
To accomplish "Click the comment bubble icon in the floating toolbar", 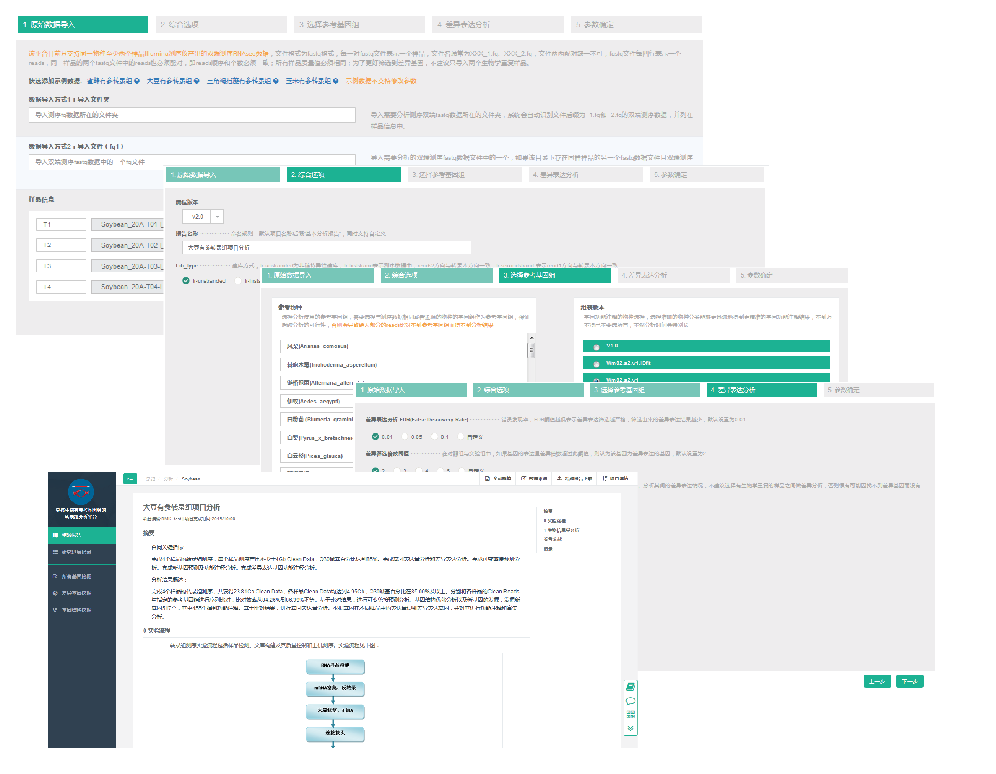I will click(x=631, y=701).
